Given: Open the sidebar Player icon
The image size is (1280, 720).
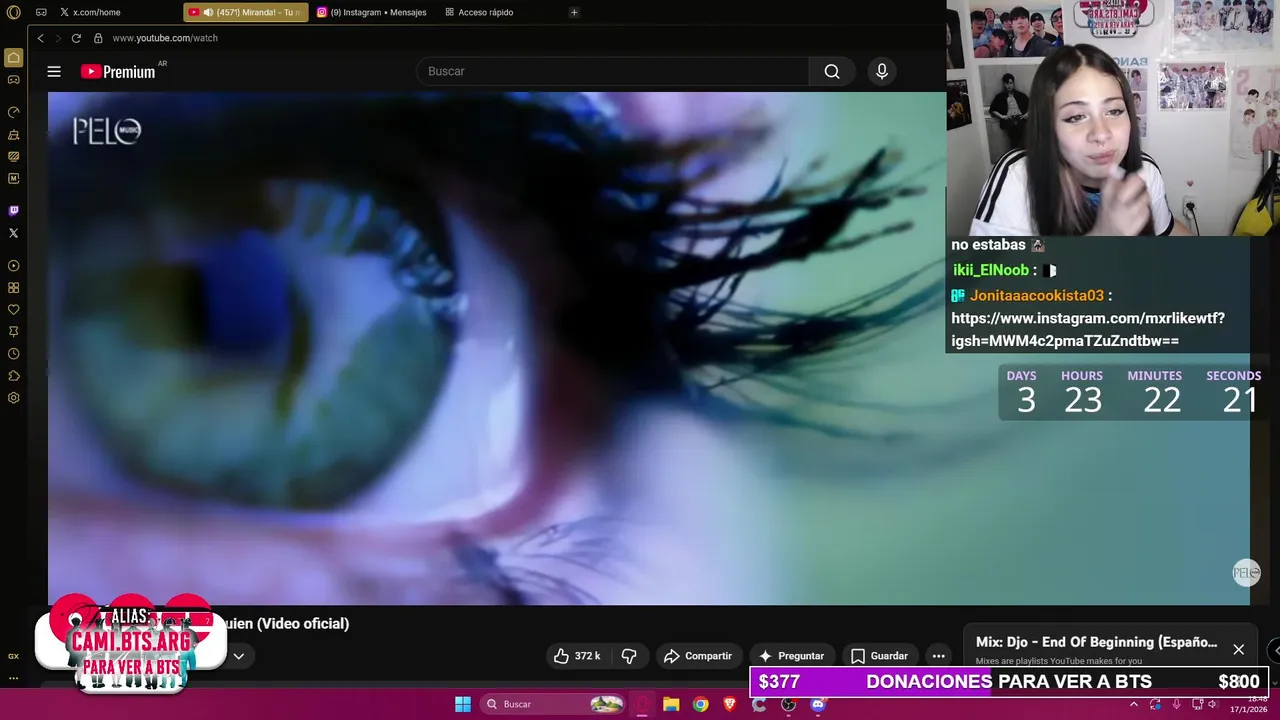Looking at the screenshot, I should pyautogui.click(x=13, y=266).
